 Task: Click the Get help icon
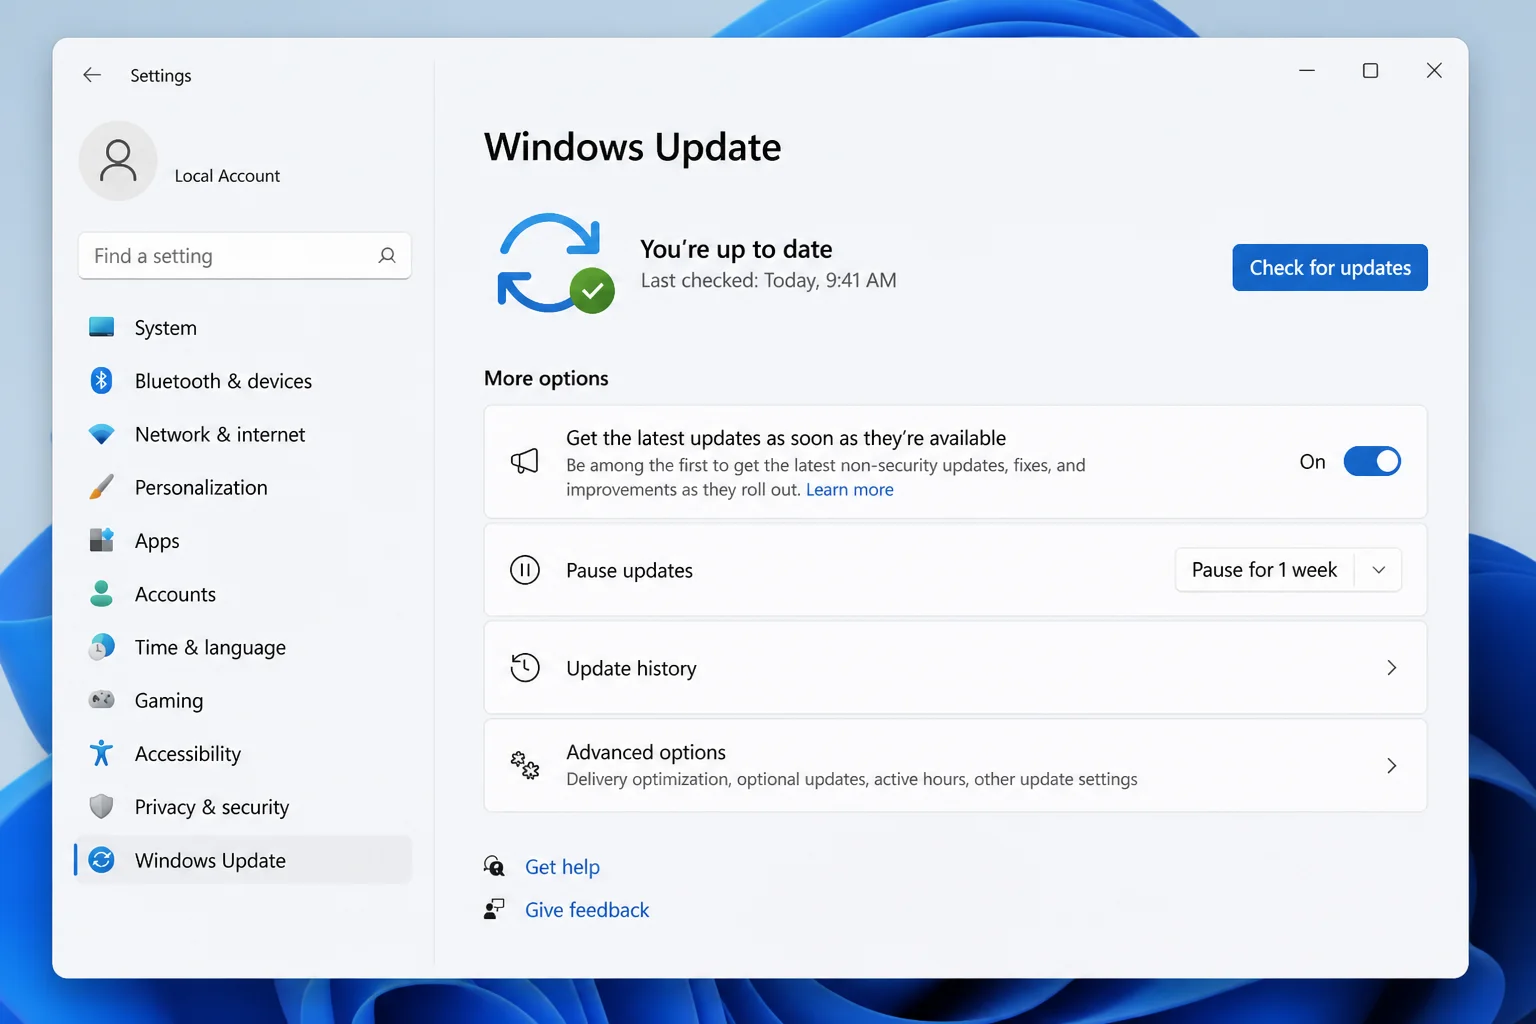pyautogui.click(x=494, y=866)
